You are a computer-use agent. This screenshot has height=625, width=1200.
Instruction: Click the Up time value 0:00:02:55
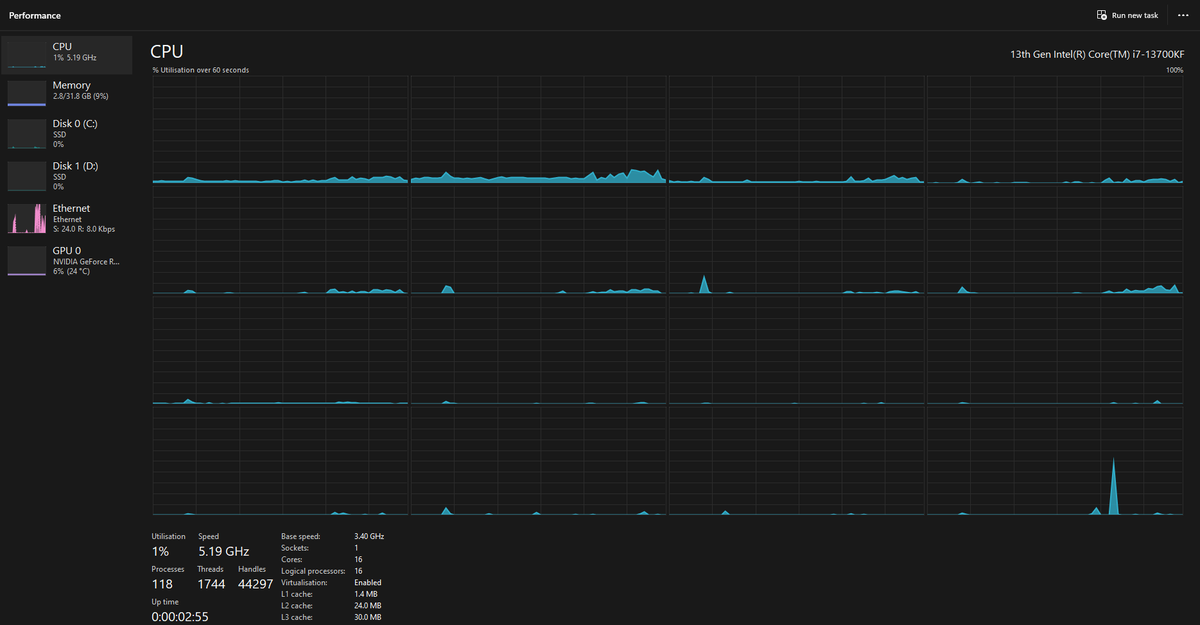(181, 616)
